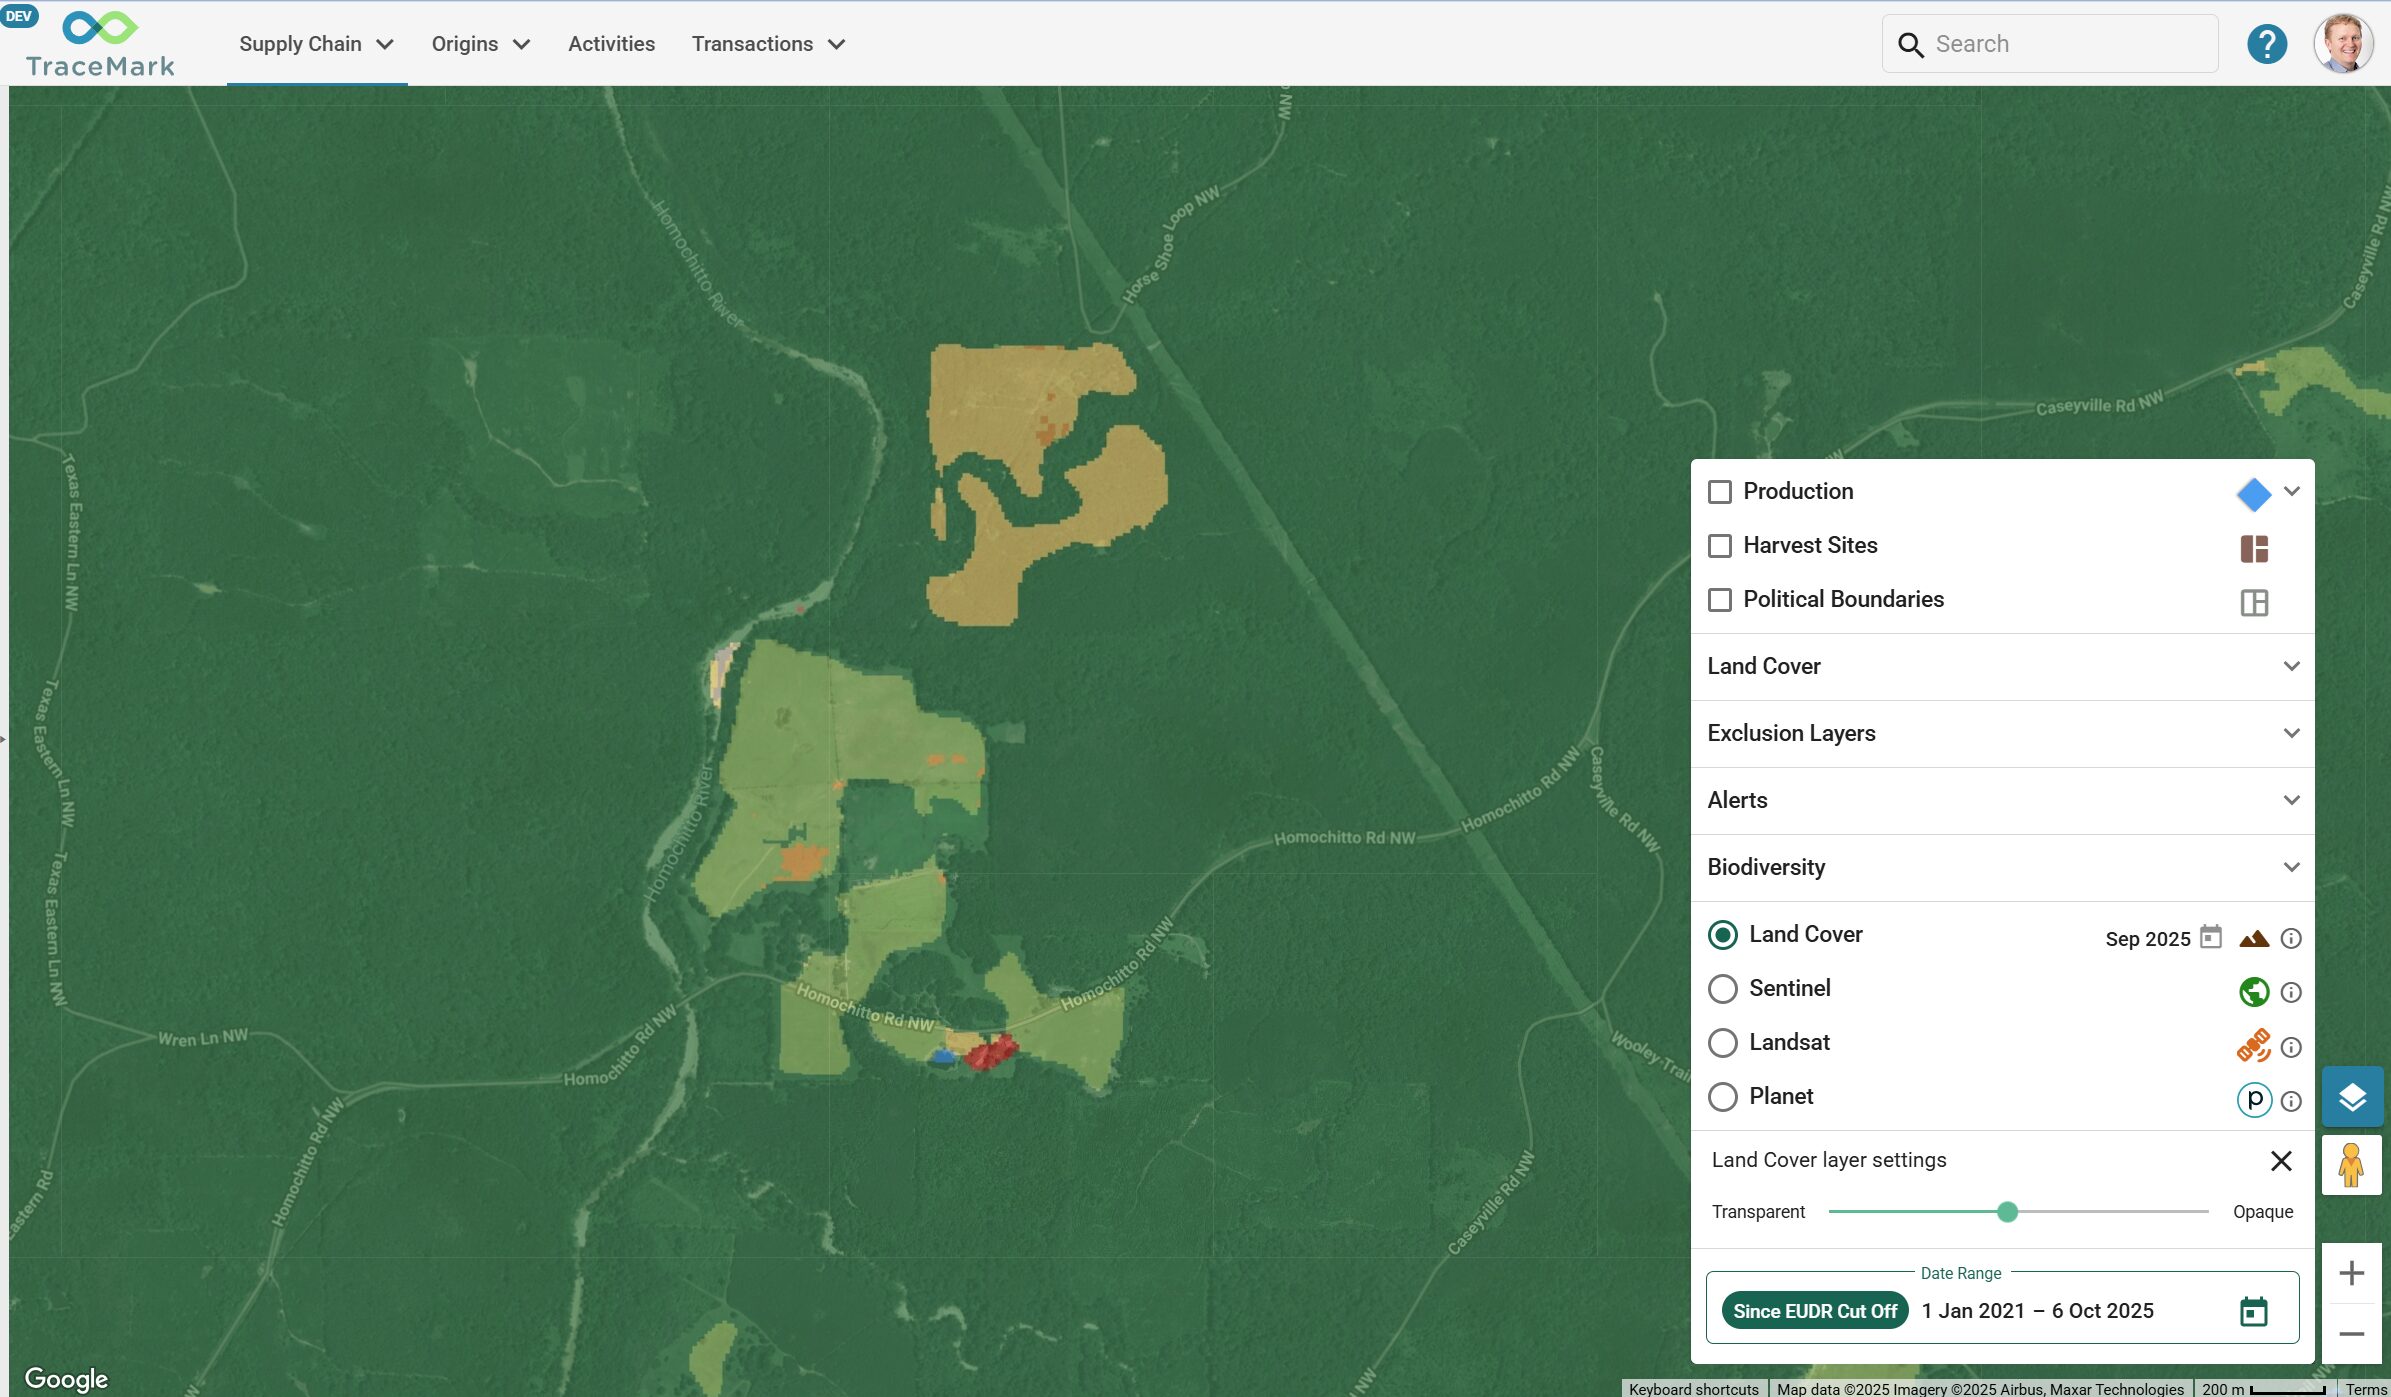The image size is (2391, 1397).
Task: Click the Land Cover info icon
Action: pyautogui.click(x=2291, y=938)
